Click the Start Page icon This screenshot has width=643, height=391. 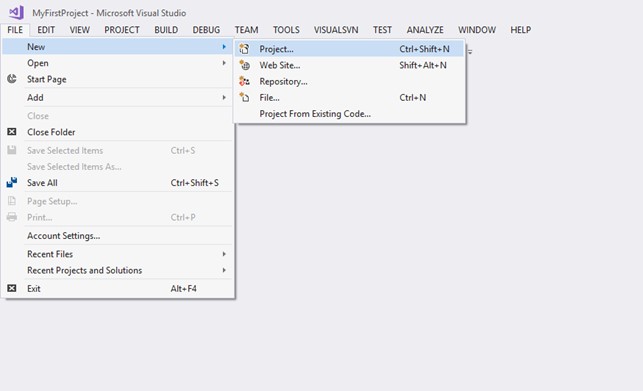pos(12,79)
